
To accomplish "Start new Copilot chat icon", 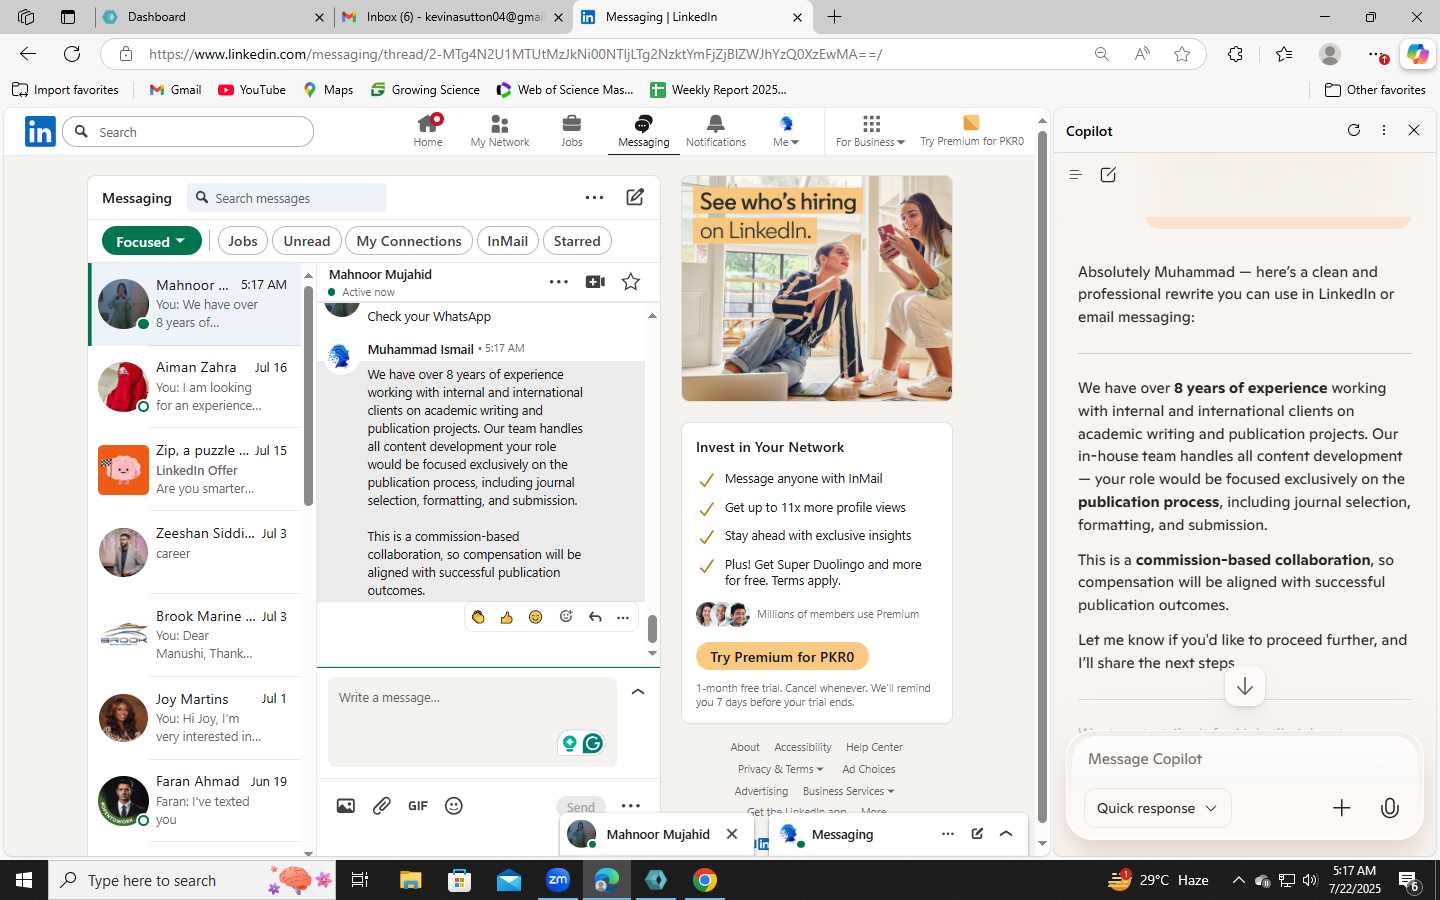I will 1108,175.
